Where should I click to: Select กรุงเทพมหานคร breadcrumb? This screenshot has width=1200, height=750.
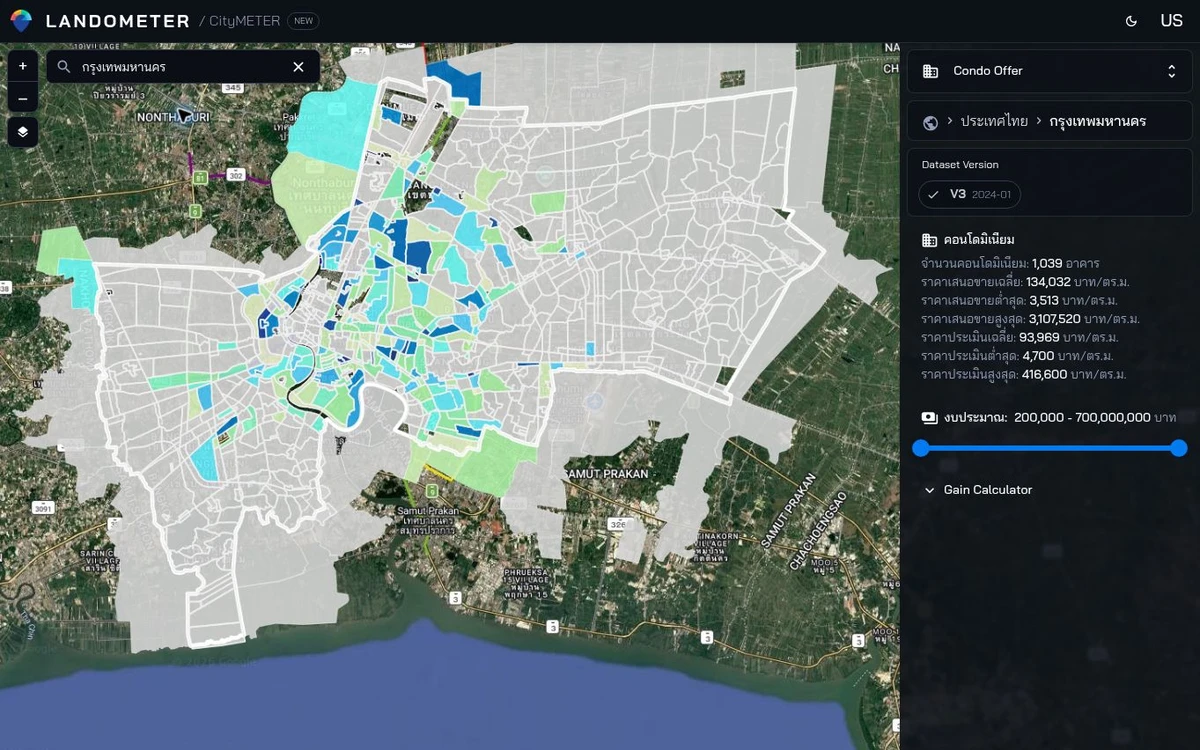[1098, 121]
